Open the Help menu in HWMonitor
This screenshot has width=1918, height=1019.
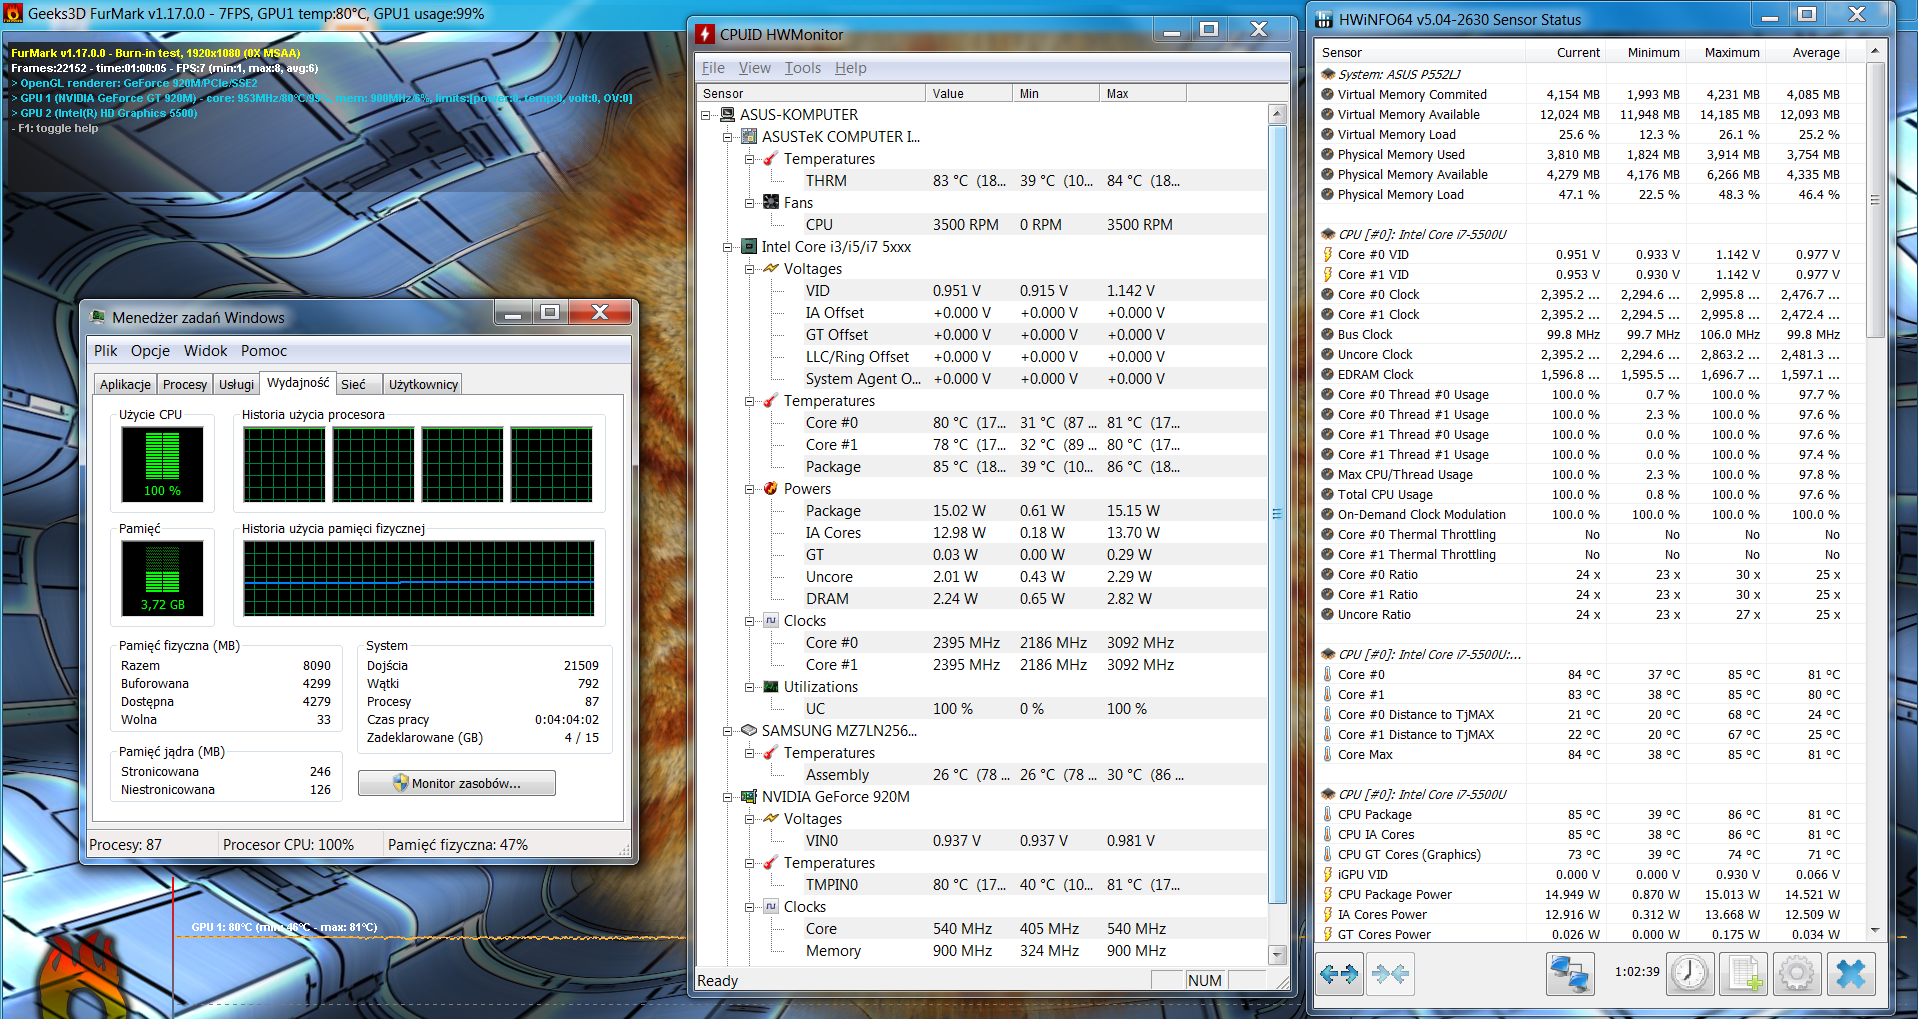point(851,68)
